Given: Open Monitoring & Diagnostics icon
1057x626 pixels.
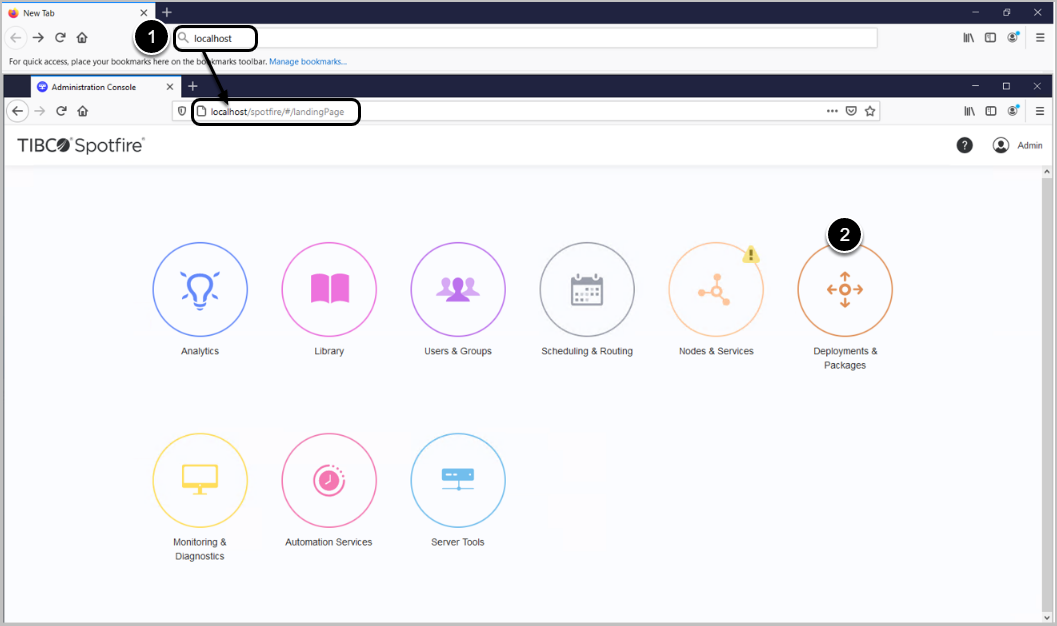Looking at the screenshot, I should click(x=199, y=480).
